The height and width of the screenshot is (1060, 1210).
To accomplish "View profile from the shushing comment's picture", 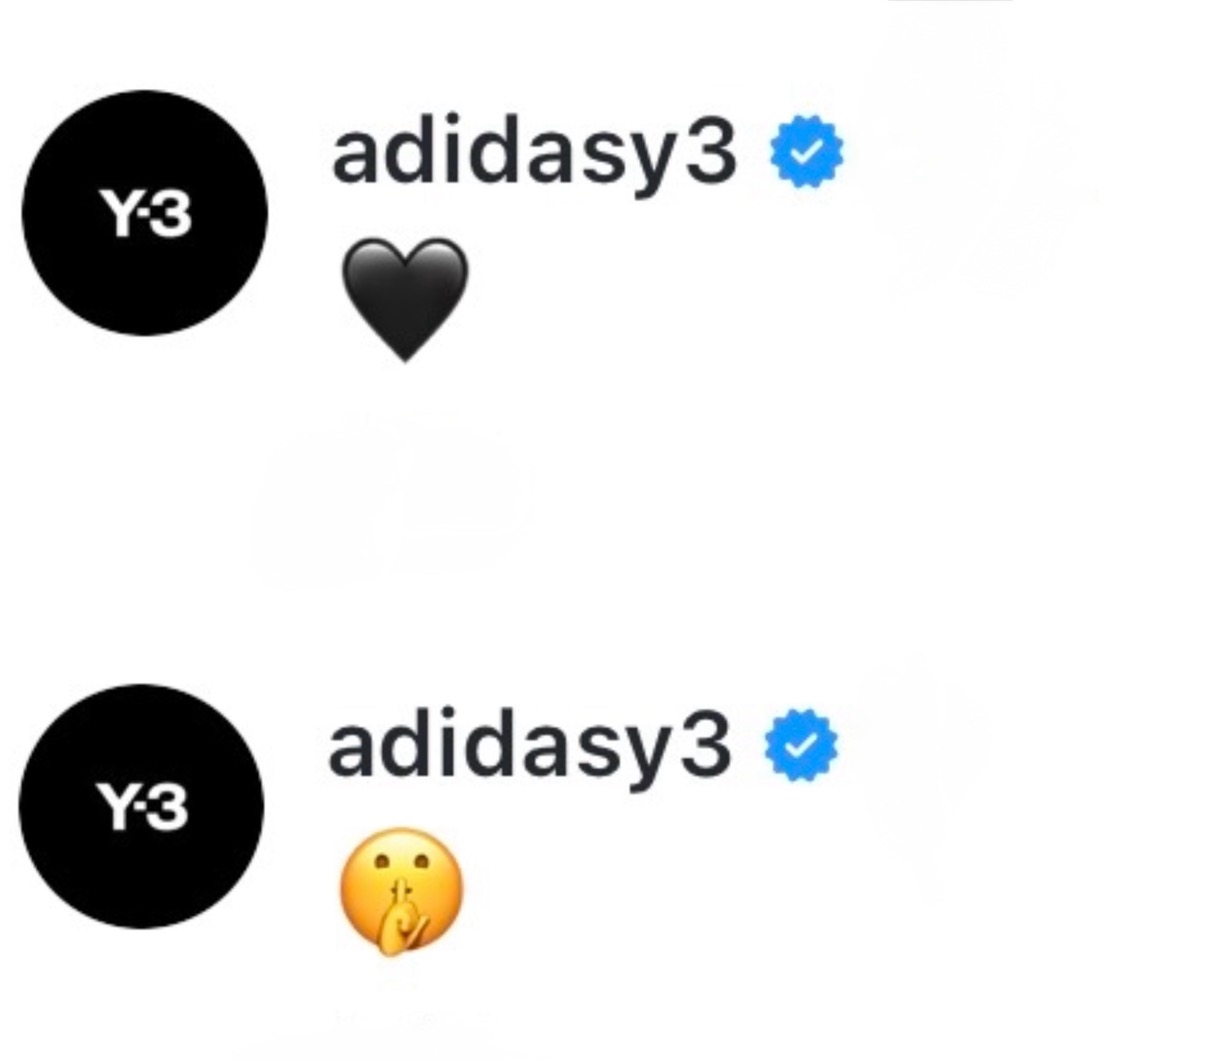I will click(141, 806).
